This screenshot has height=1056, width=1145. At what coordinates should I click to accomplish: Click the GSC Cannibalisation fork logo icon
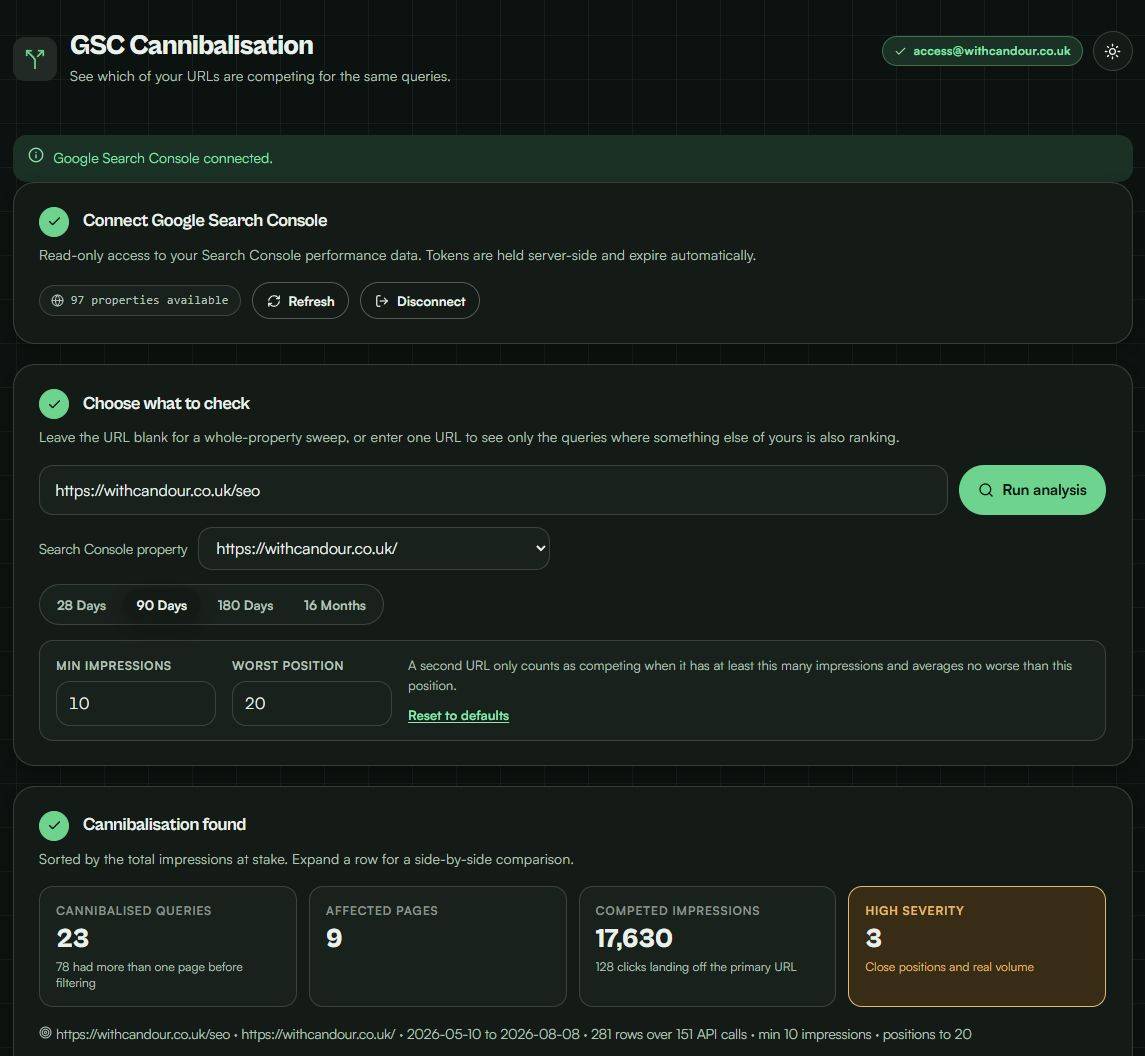35,59
